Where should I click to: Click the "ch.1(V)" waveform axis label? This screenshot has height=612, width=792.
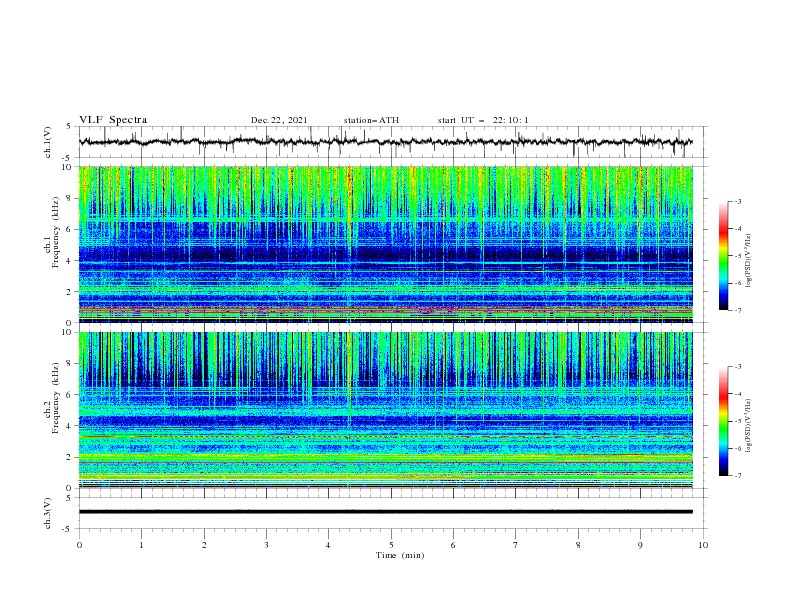[48, 142]
